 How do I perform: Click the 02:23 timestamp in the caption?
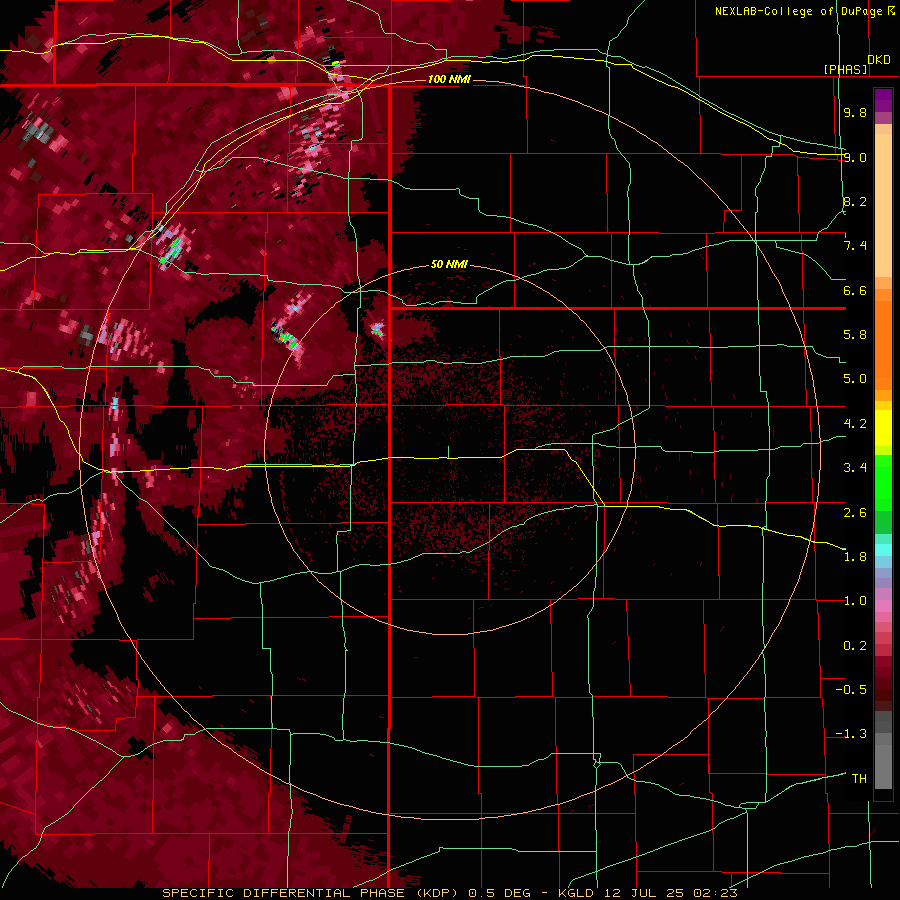(x=715, y=893)
